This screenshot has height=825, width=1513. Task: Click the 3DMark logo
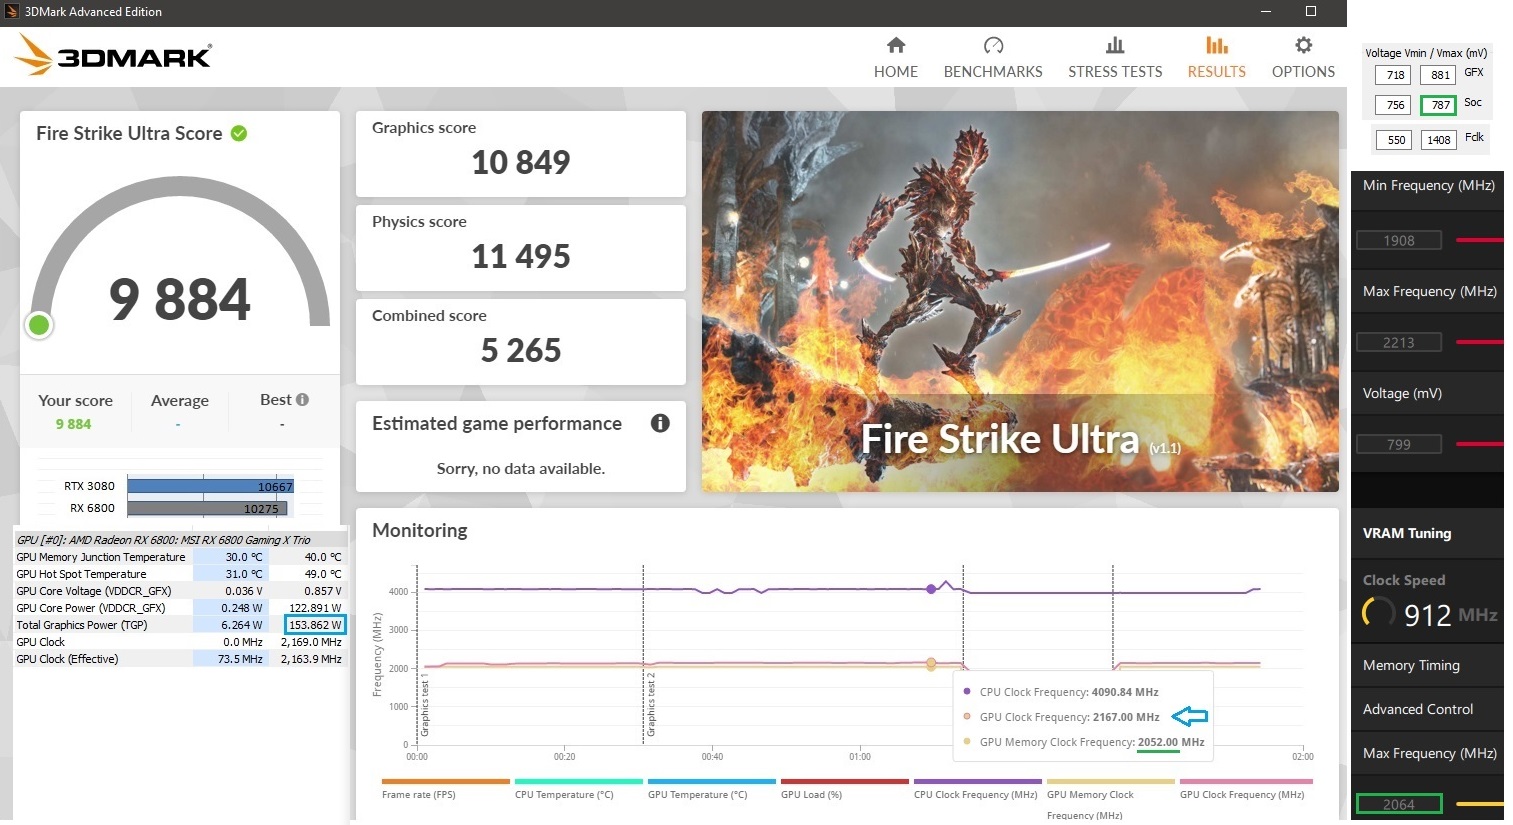click(114, 55)
